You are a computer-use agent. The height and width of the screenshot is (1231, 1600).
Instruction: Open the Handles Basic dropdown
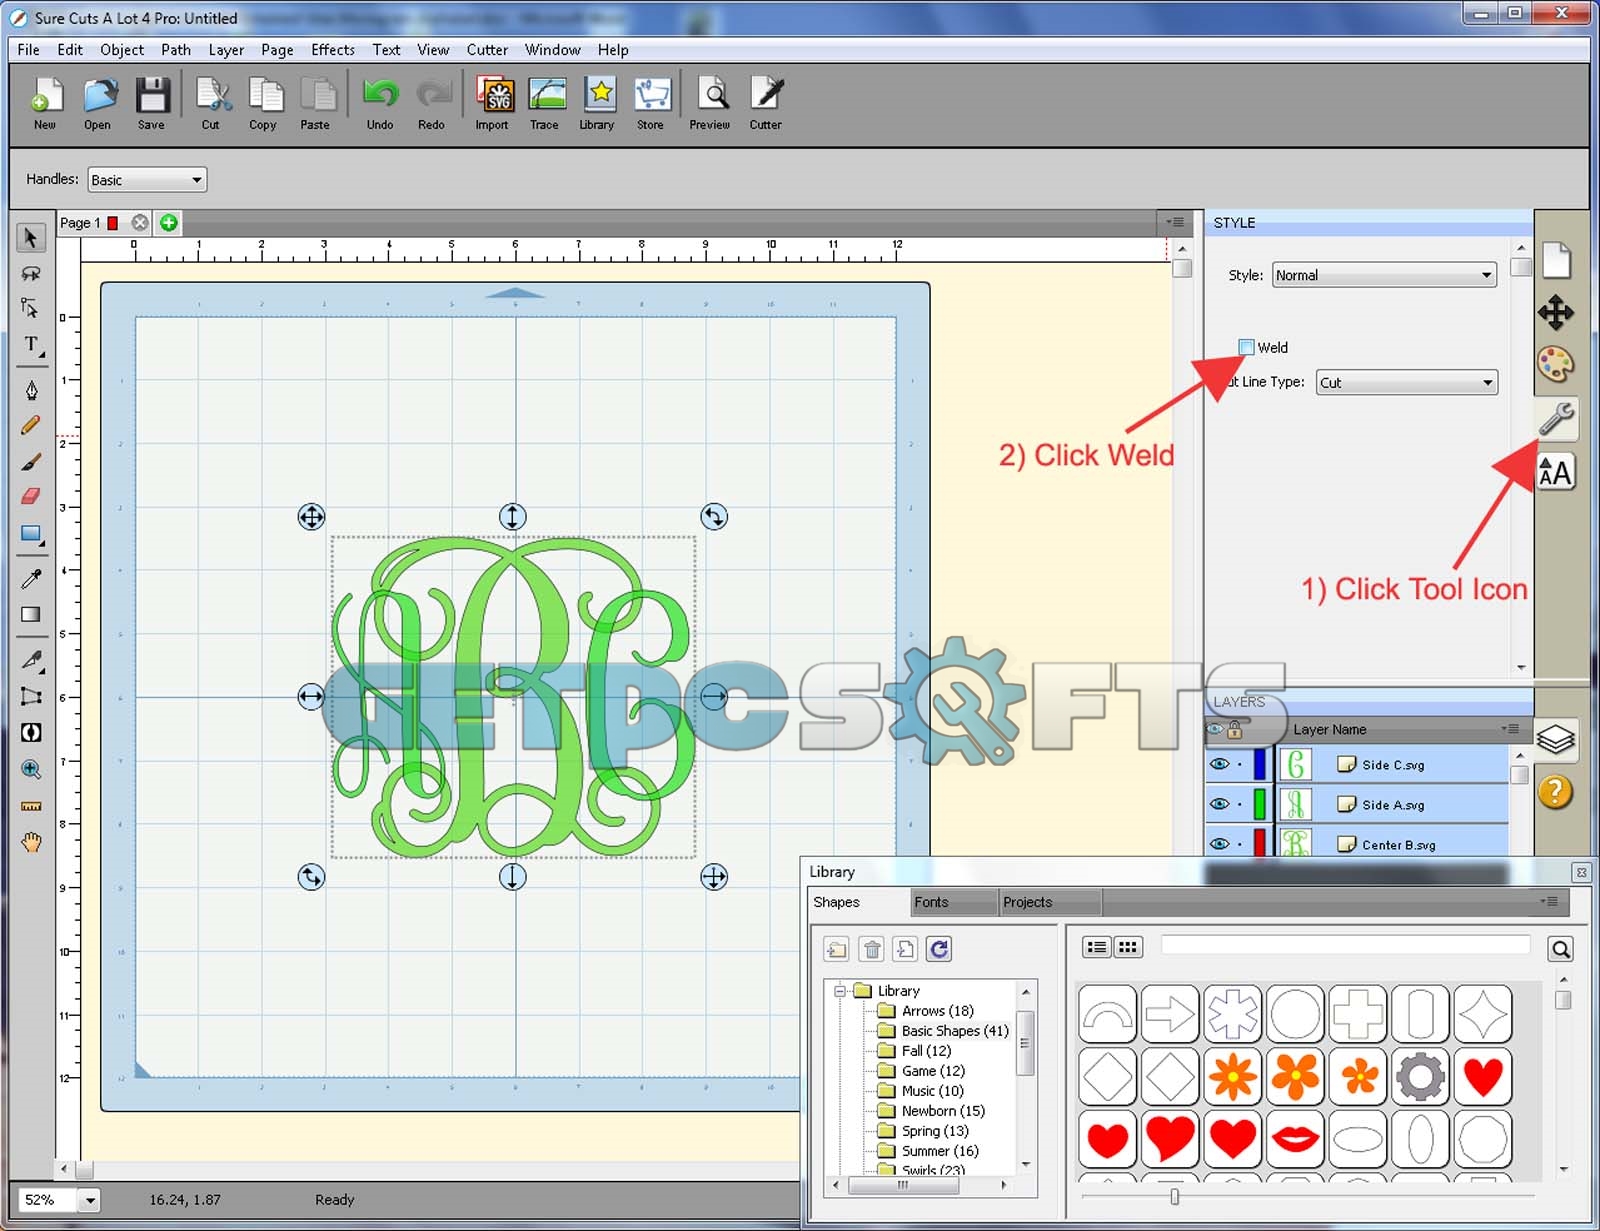pos(147,180)
